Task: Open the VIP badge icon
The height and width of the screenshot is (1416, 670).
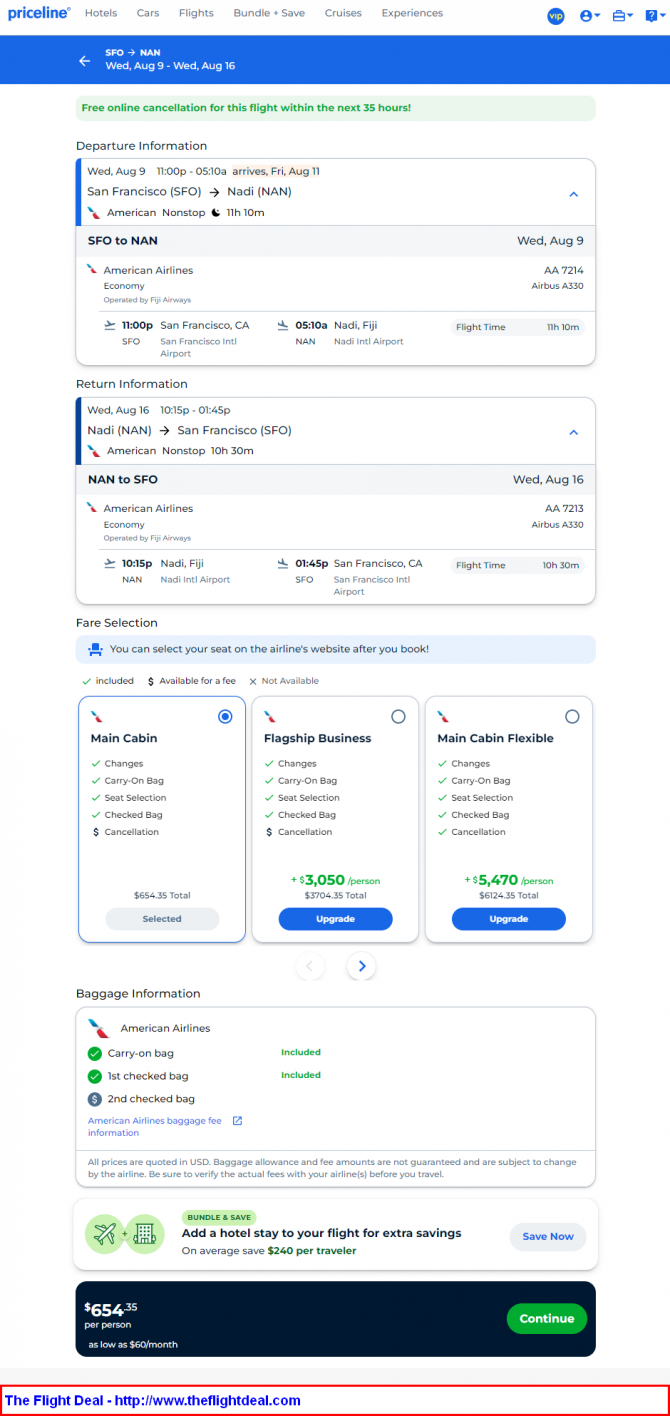Action: 556,16
